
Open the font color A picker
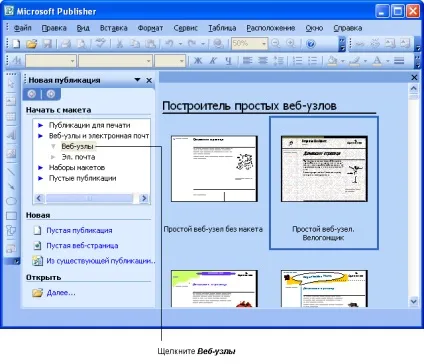[x=377, y=61]
